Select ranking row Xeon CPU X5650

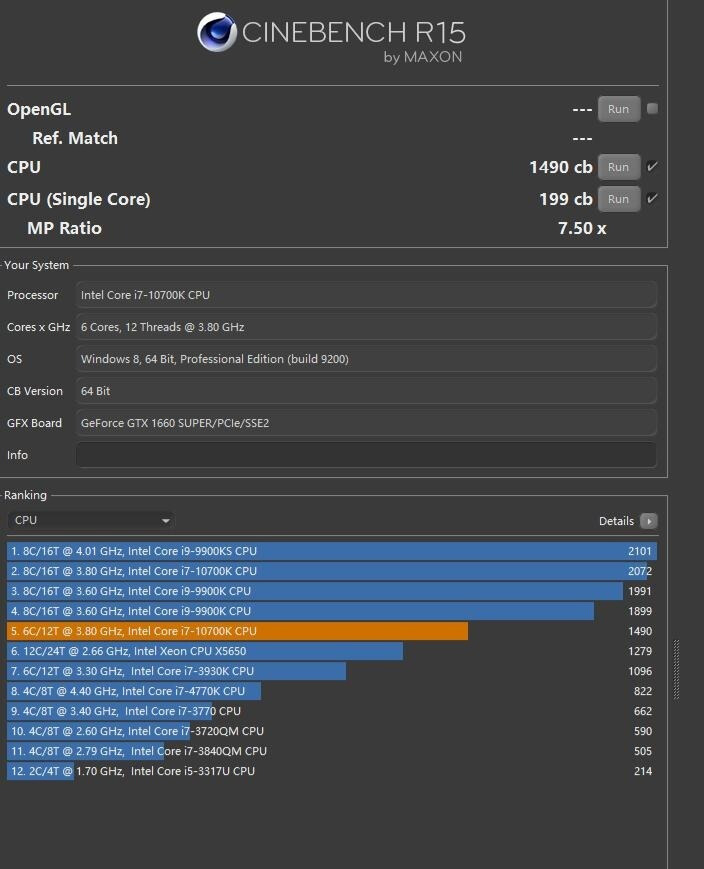coord(331,651)
